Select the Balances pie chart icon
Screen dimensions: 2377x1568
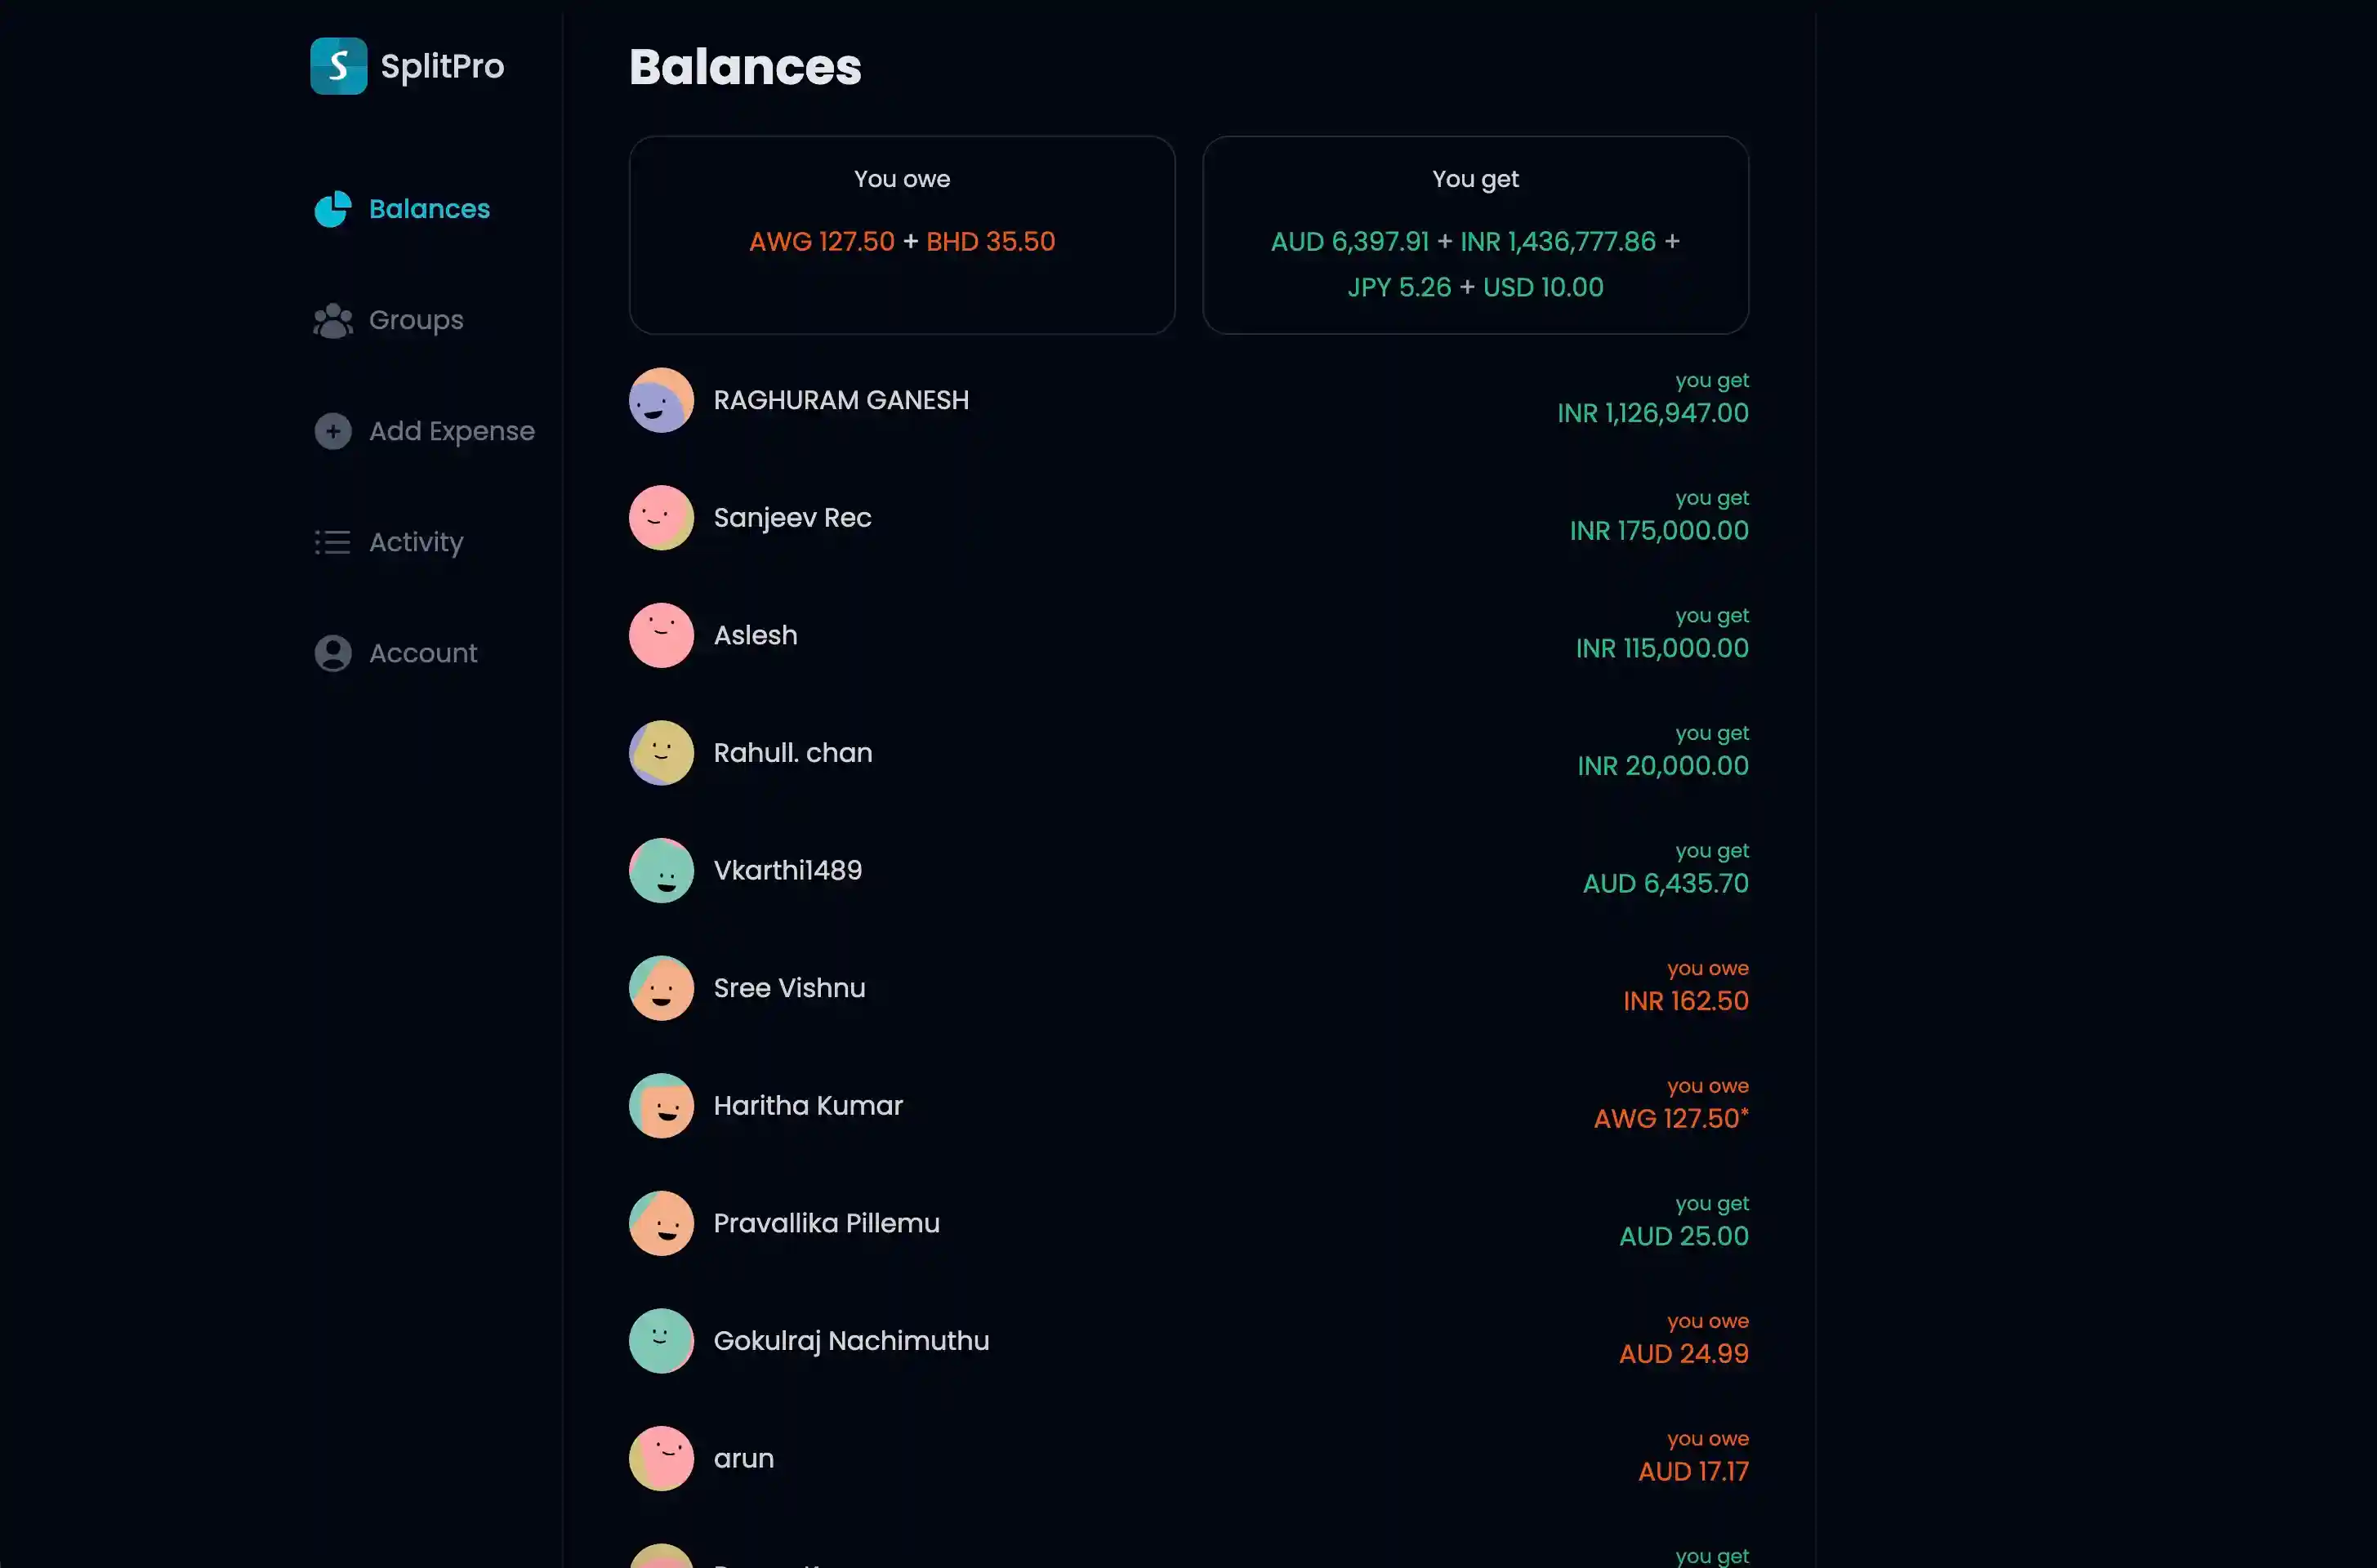[332, 209]
